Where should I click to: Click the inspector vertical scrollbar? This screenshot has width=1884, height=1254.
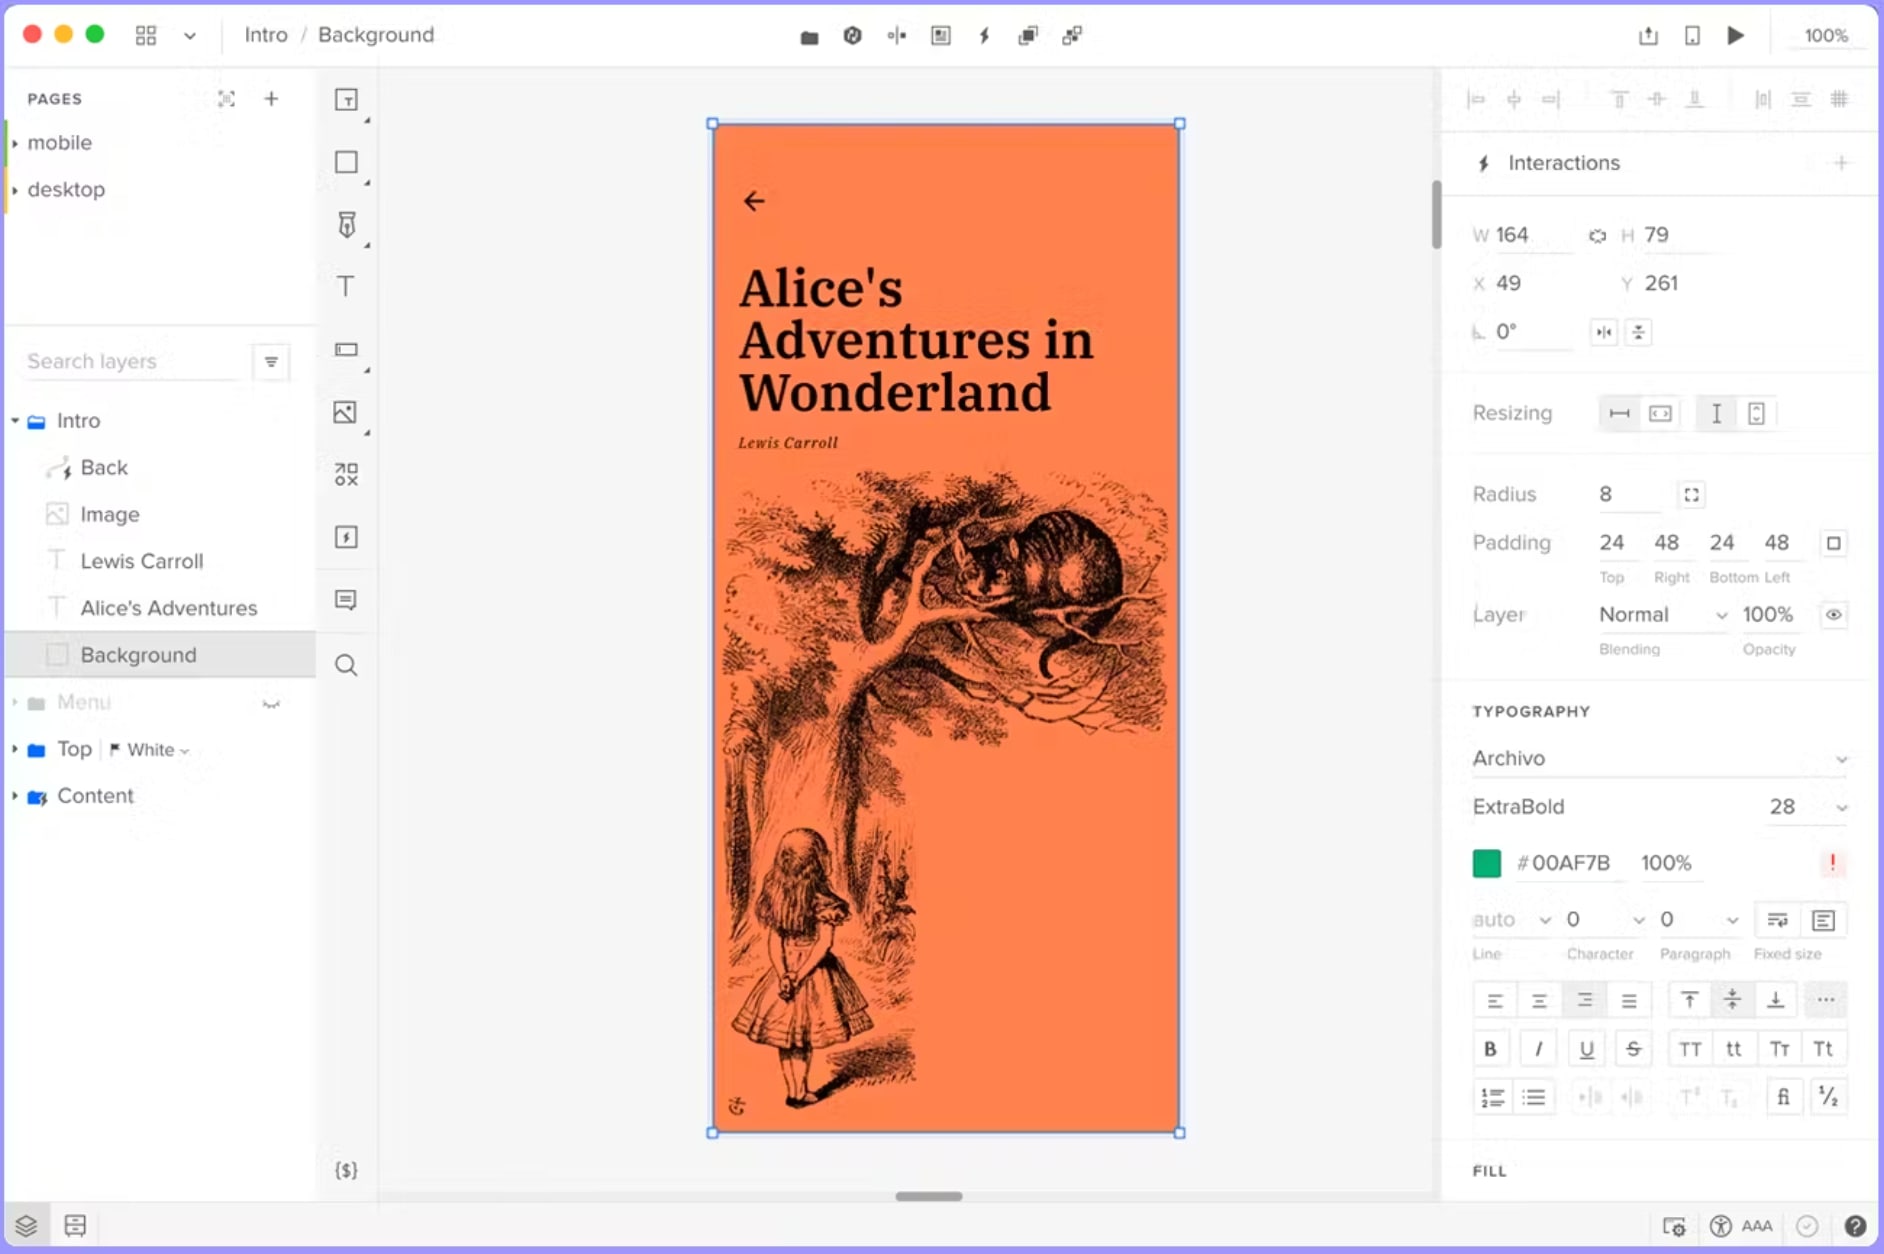pyautogui.click(x=1436, y=214)
